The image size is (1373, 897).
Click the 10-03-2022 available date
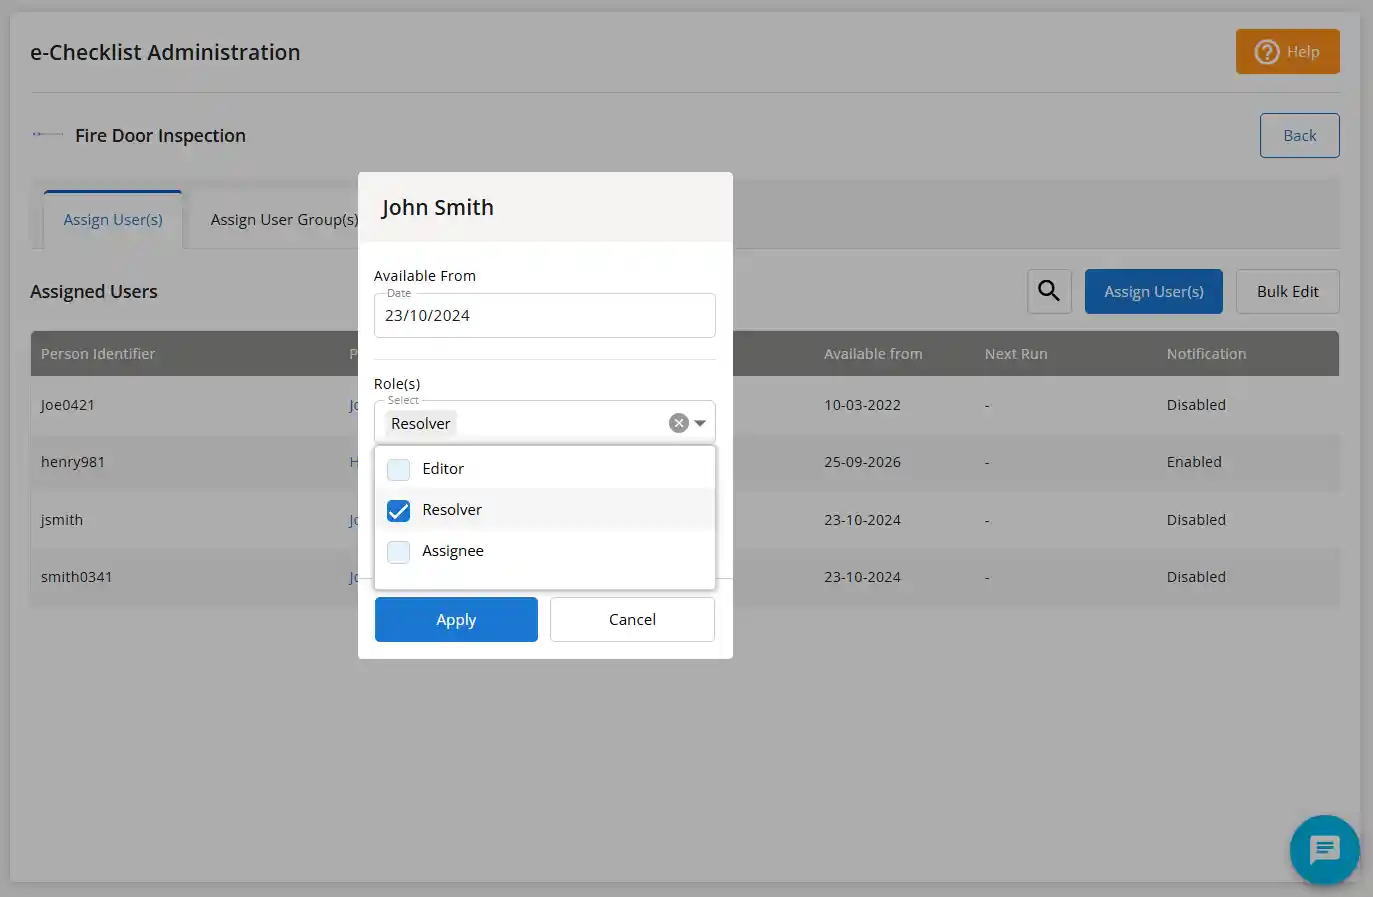tap(862, 405)
